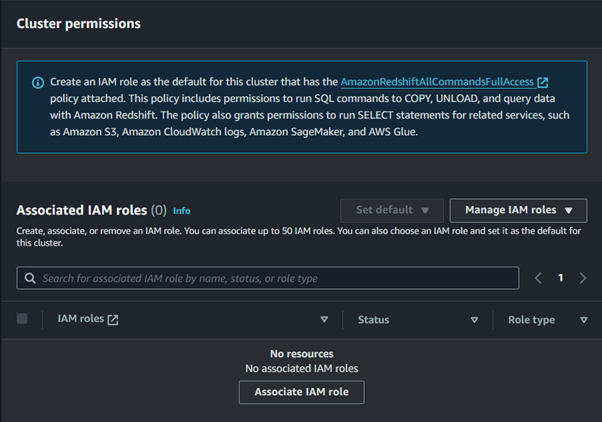Click the Status column header text
This screenshot has height=422, width=602.
point(373,320)
